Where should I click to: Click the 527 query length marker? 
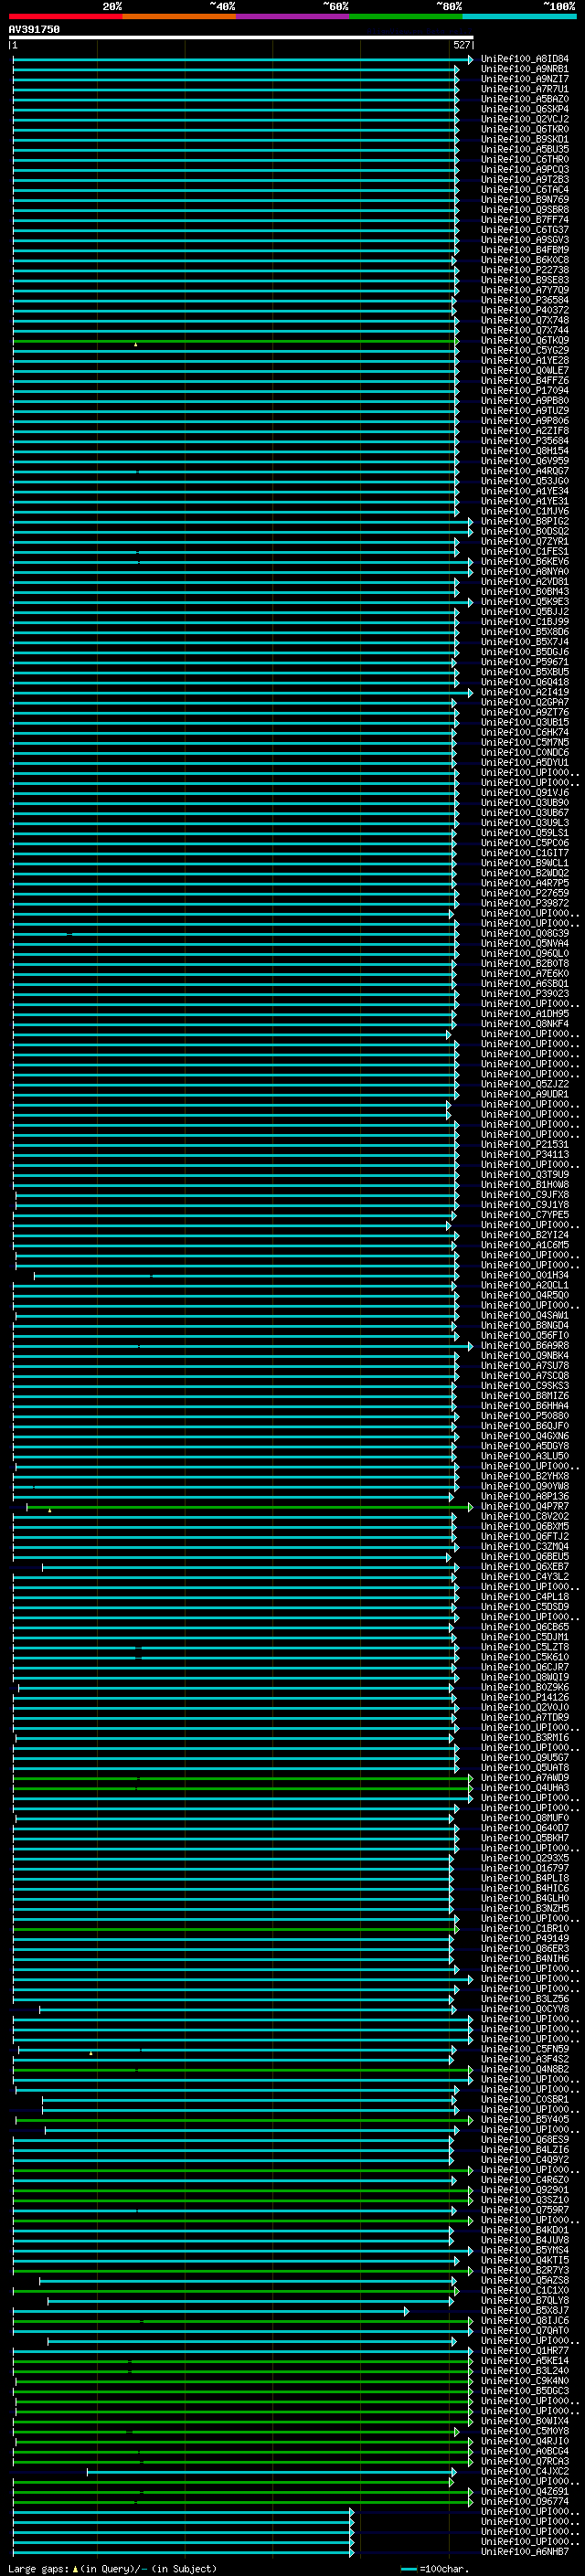(461, 45)
